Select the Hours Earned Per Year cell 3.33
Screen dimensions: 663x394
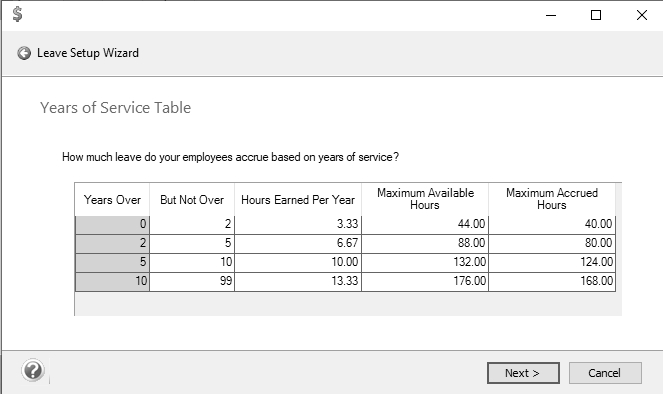pos(298,224)
